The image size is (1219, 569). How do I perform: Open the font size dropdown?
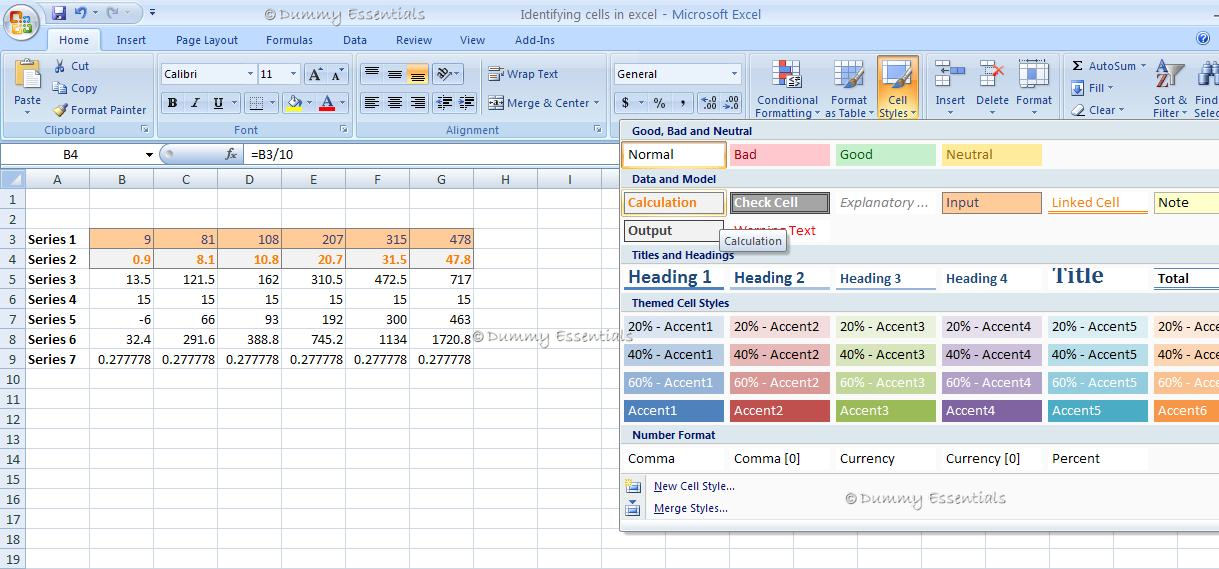[293, 74]
